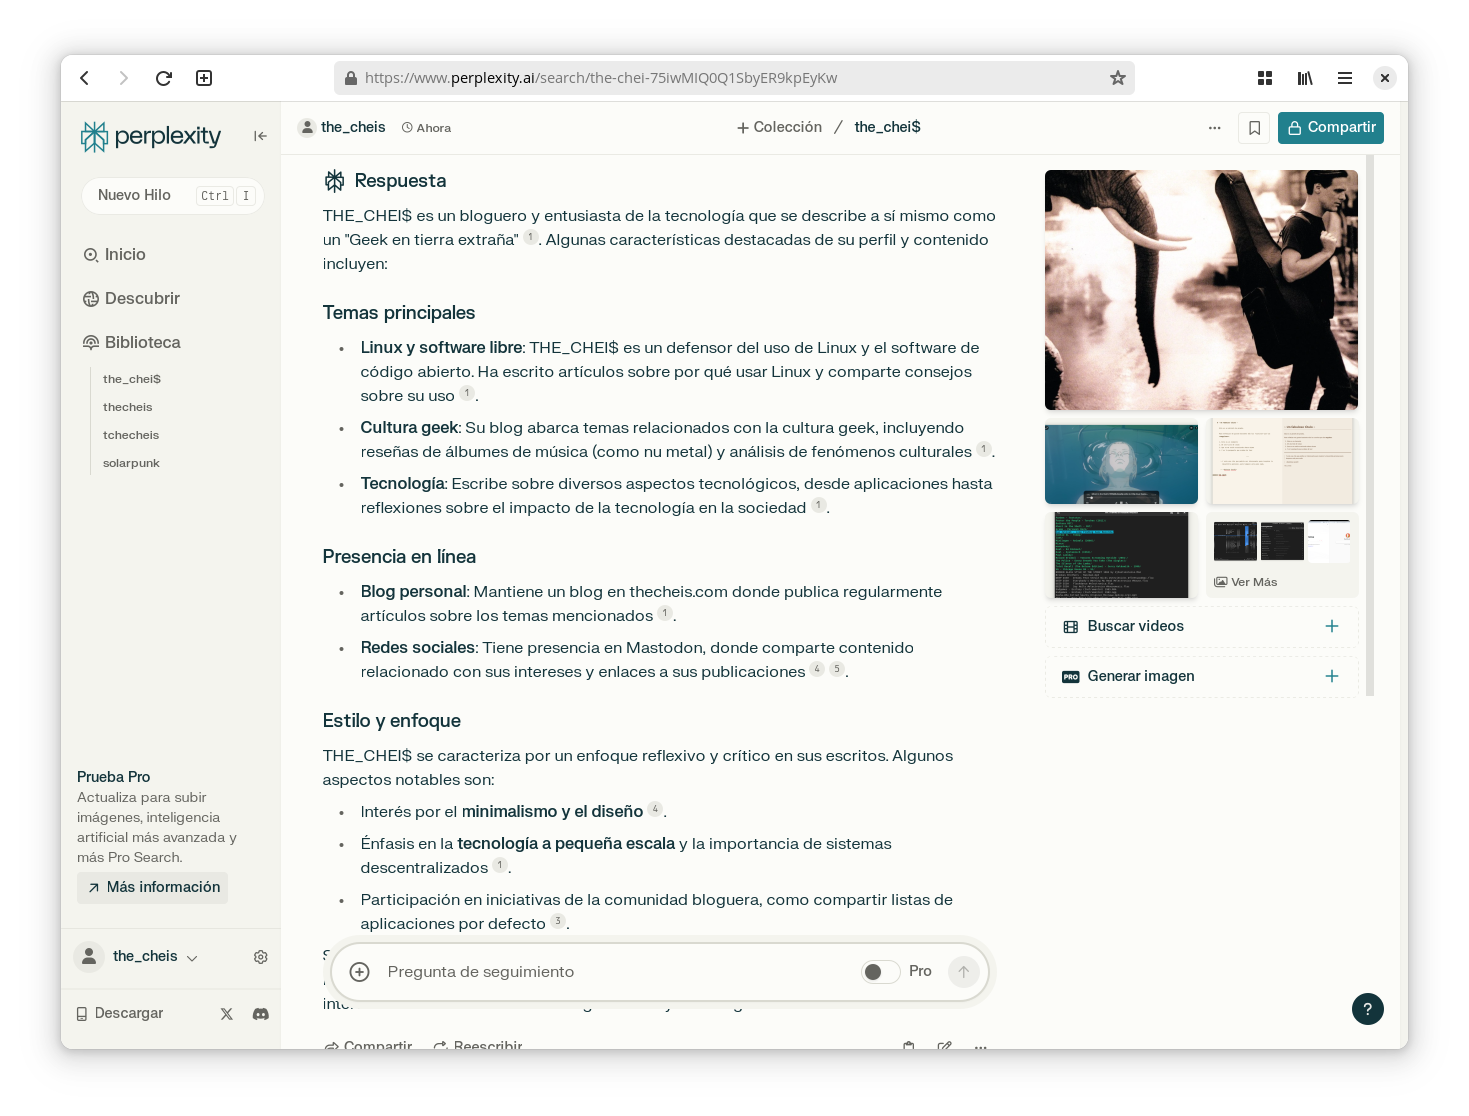Open the beige document screenshot thumbnail
The image size is (1469, 1116).
(1282, 461)
